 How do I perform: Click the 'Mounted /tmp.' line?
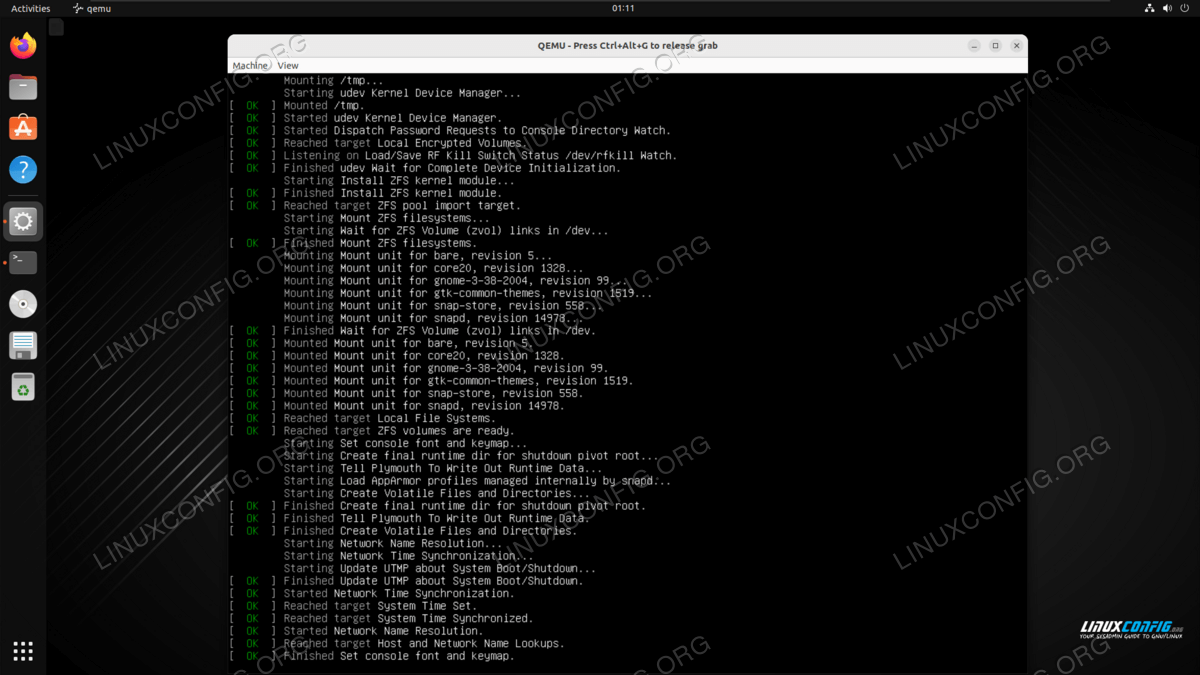[324, 105]
